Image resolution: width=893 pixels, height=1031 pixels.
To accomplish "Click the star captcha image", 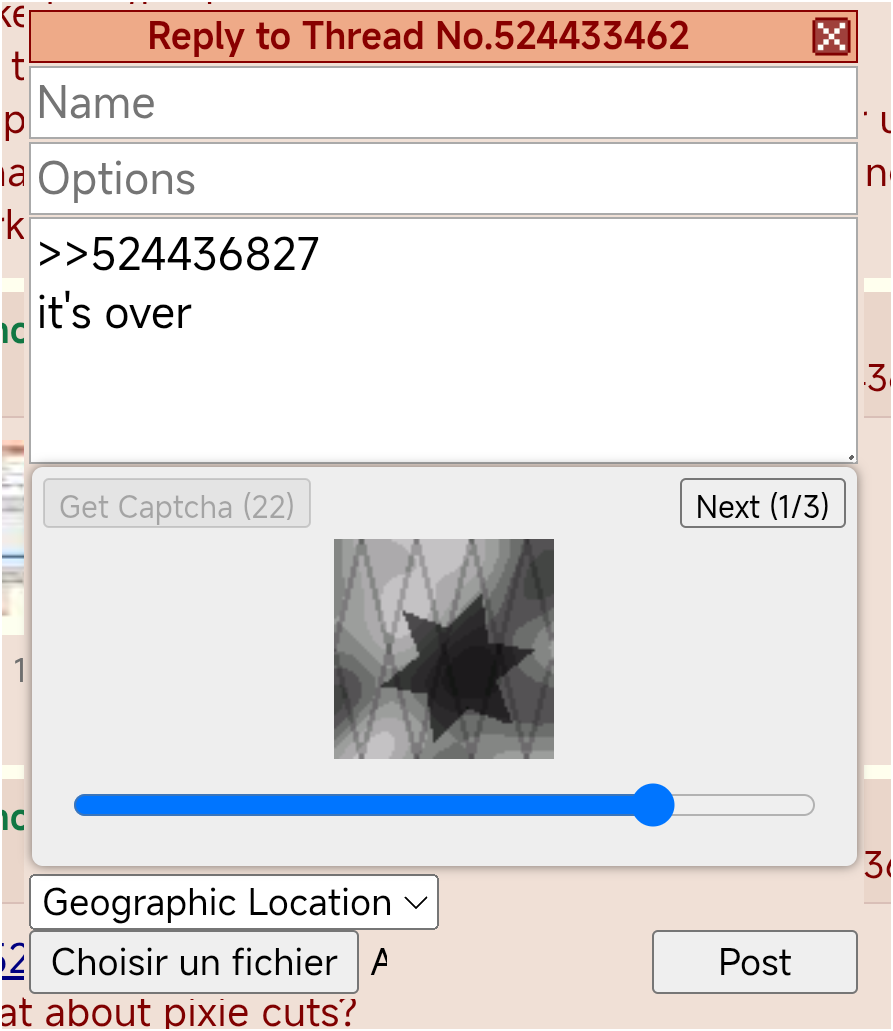I will (x=444, y=649).
